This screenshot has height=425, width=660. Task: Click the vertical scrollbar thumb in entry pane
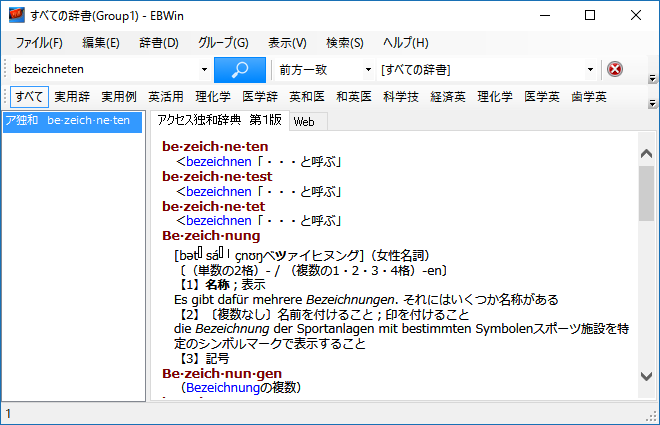[x=646, y=193]
